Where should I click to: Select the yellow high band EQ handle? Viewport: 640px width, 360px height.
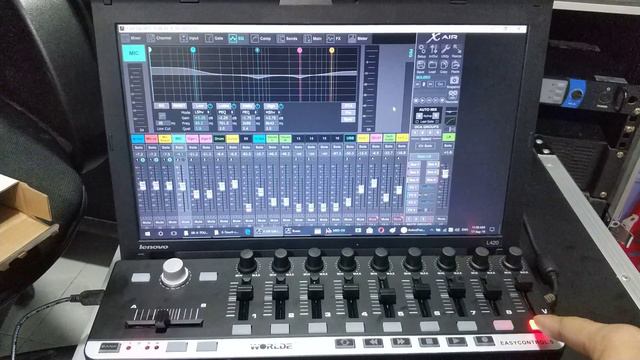click(332, 50)
